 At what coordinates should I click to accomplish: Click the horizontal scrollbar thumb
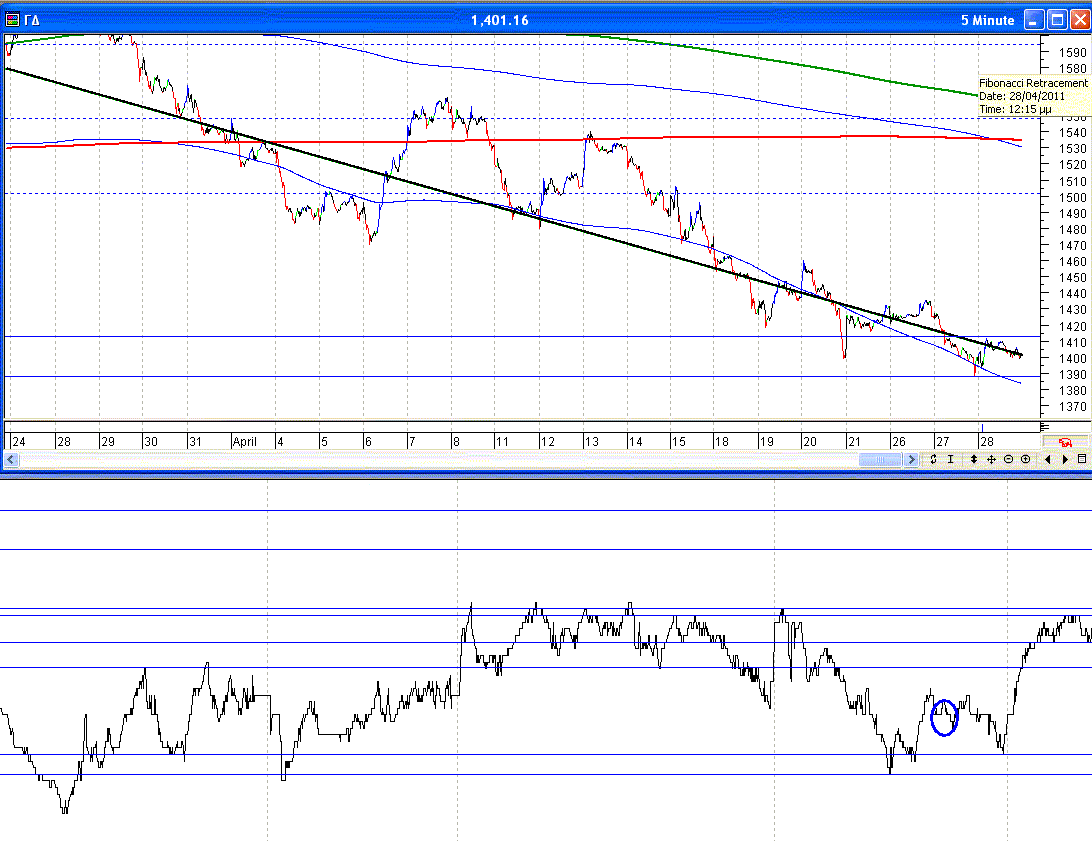coord(880,459)
